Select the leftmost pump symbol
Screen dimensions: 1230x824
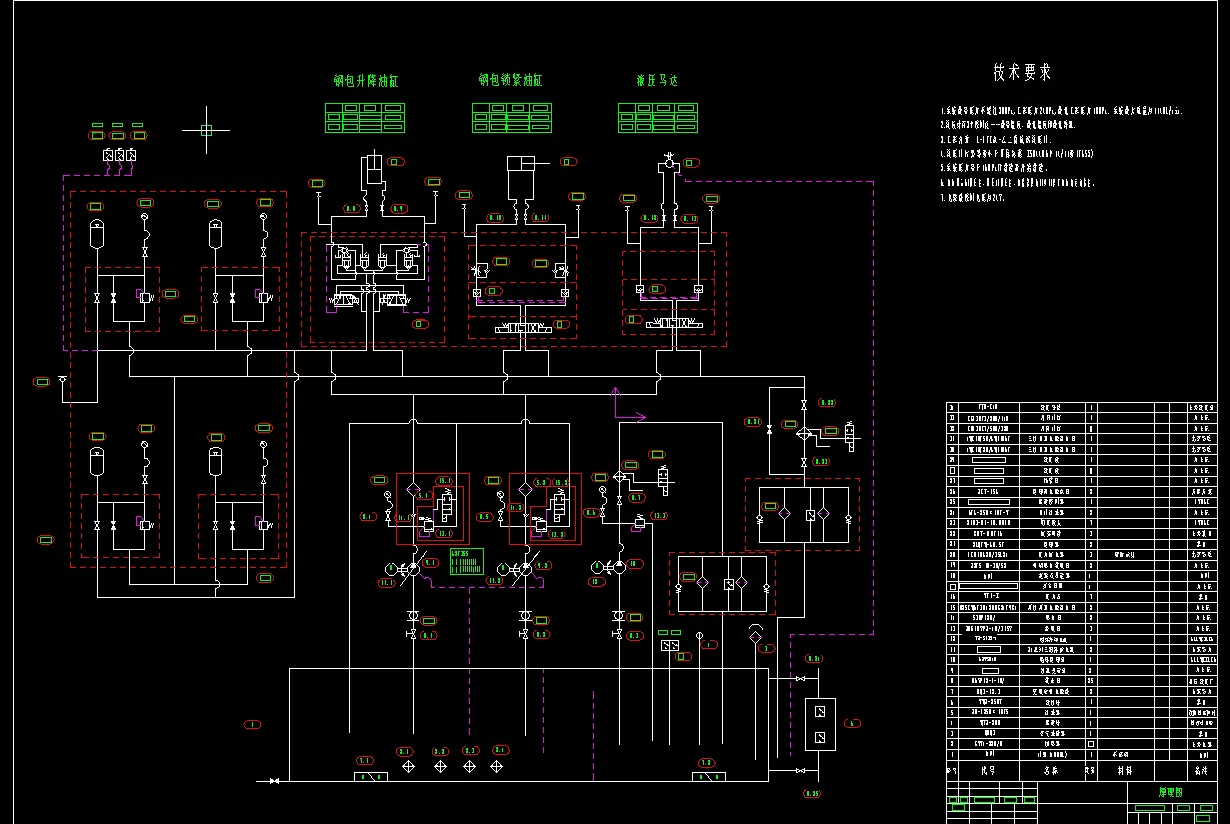[x=412, y=568]
